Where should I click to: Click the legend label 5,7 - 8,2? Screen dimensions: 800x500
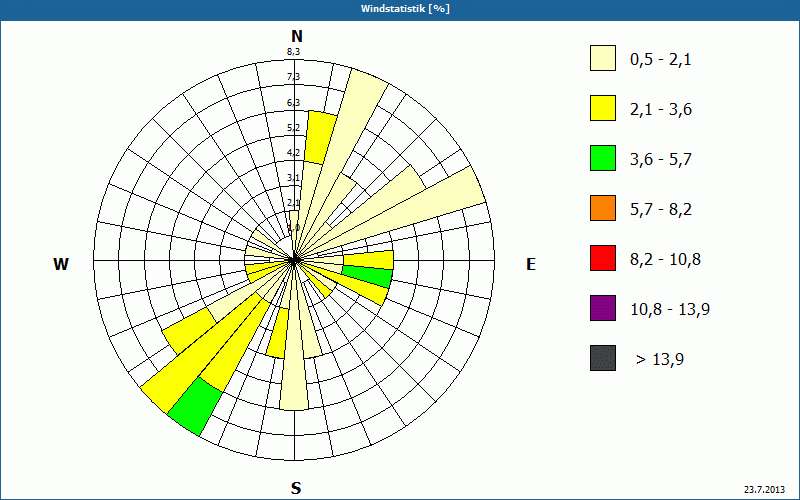(x=661, y=210)
